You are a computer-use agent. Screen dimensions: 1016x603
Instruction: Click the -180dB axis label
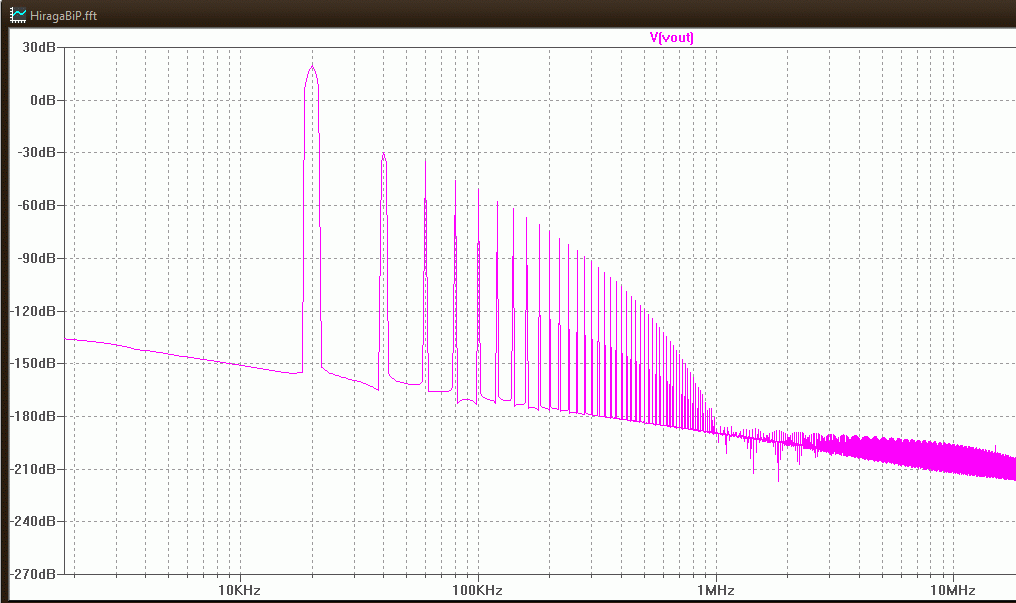34,416
